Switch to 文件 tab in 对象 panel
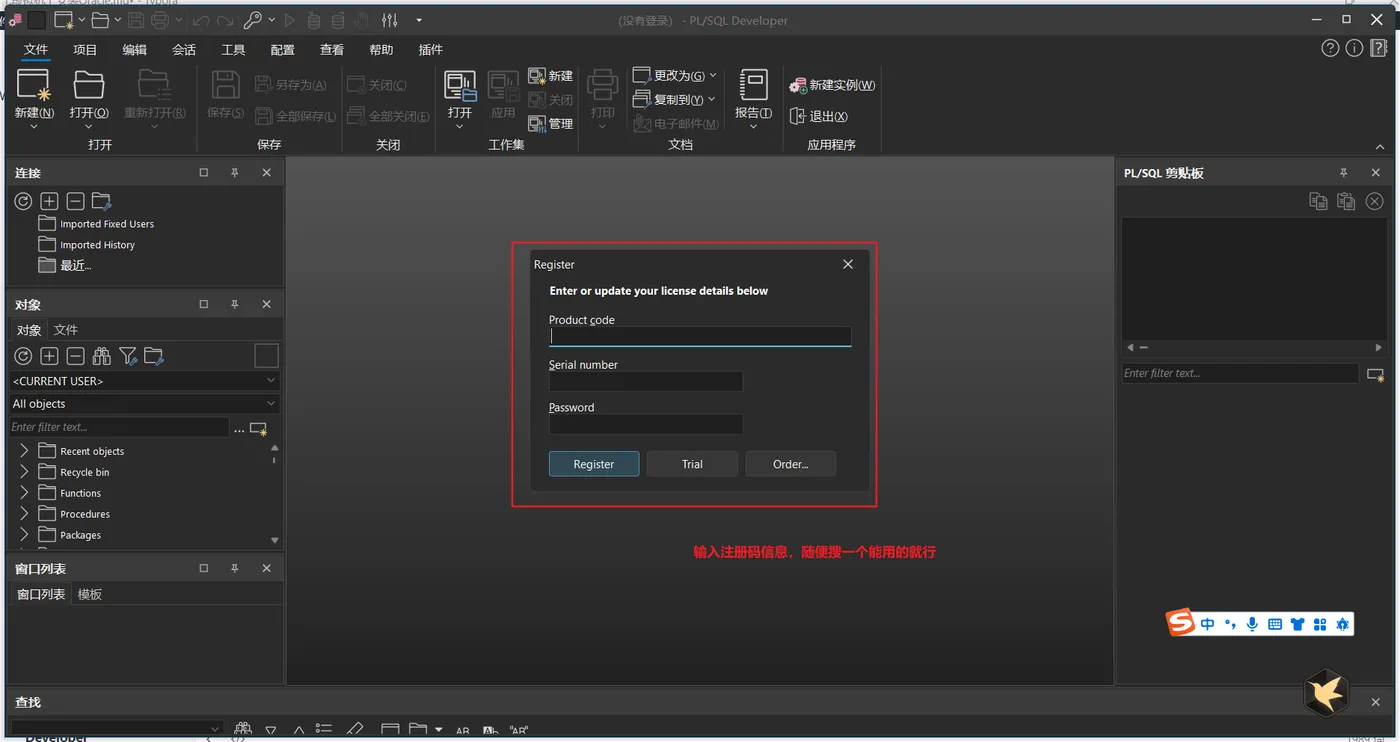The width and height of the screenshot is (1400, 742). point(66,330)
